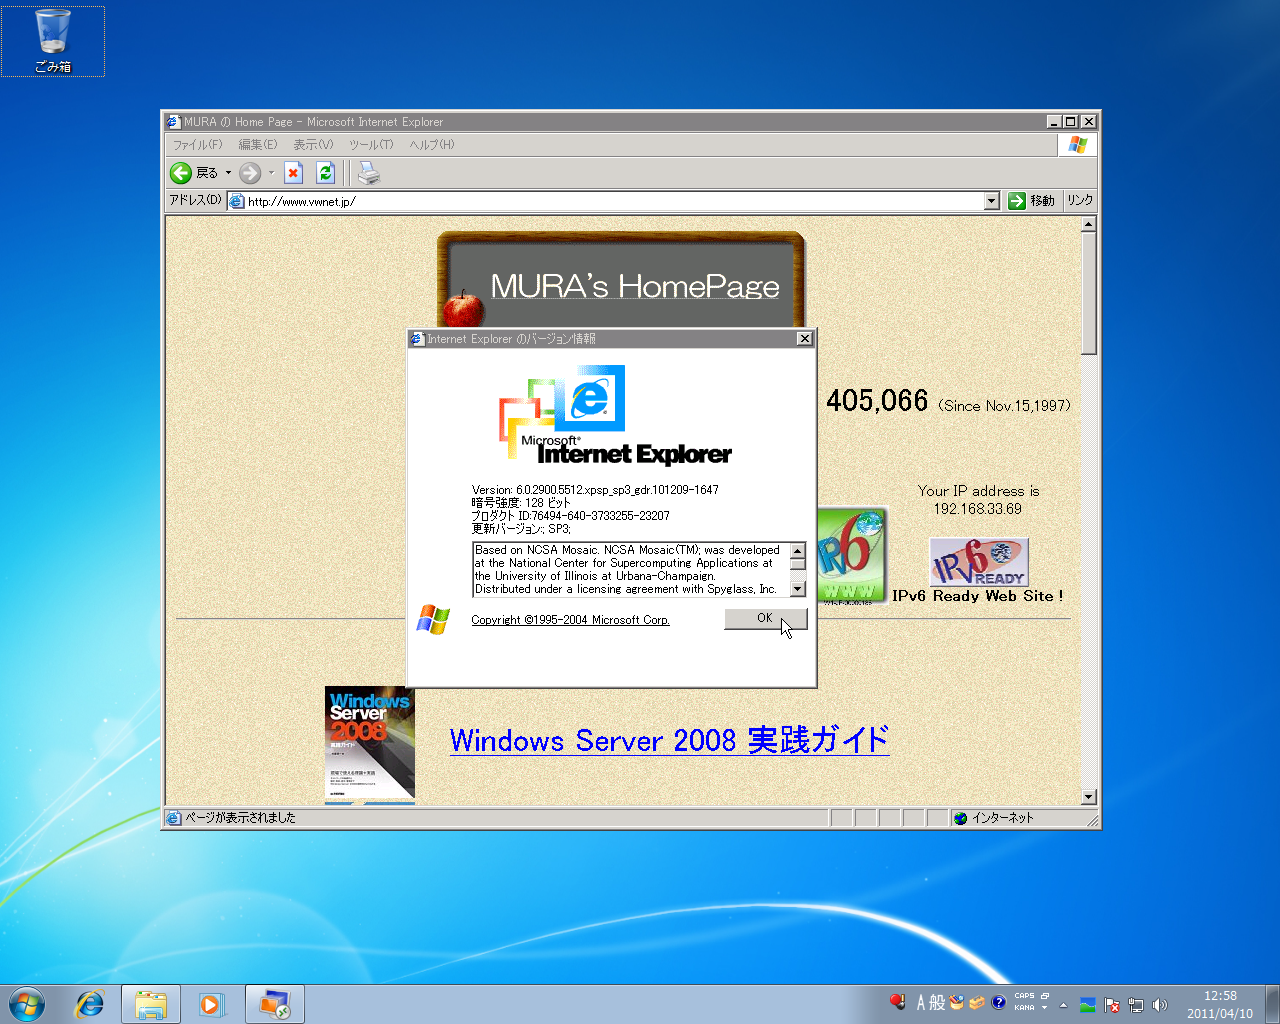Click the IPv6 WWW badge image
The width and height of the screenshot is (1280, 1024).
click(x=851, y=555)
